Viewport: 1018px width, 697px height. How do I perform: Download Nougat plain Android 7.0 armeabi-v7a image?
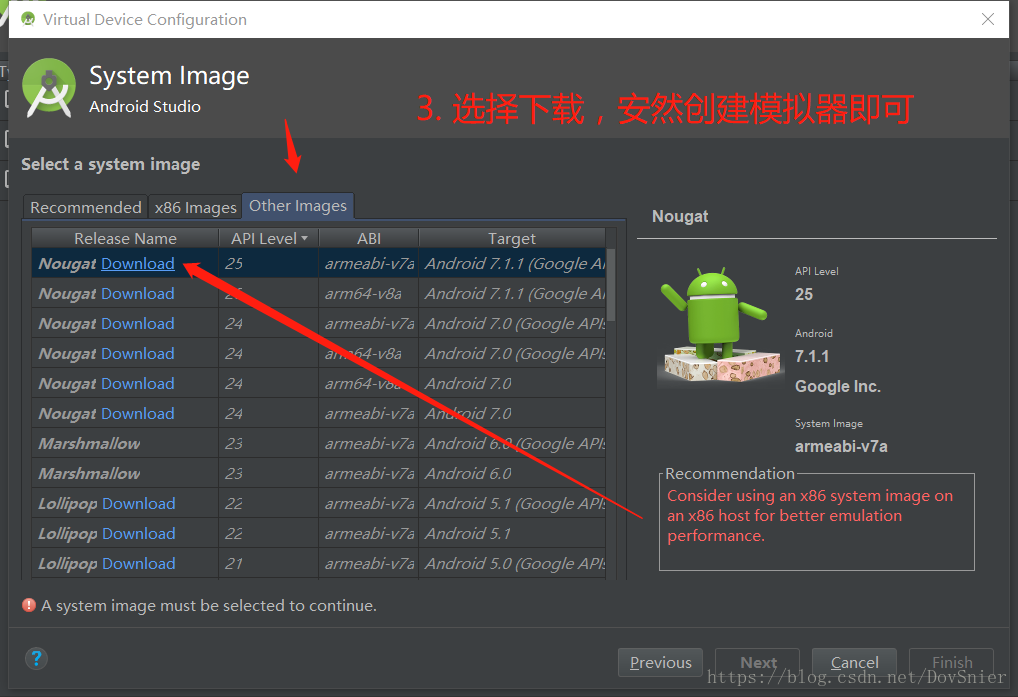click(138, 413)
